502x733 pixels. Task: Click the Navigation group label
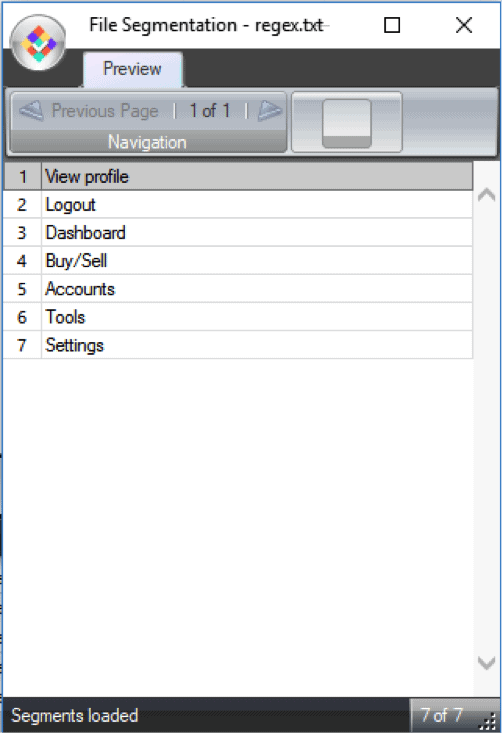(147, 142)
